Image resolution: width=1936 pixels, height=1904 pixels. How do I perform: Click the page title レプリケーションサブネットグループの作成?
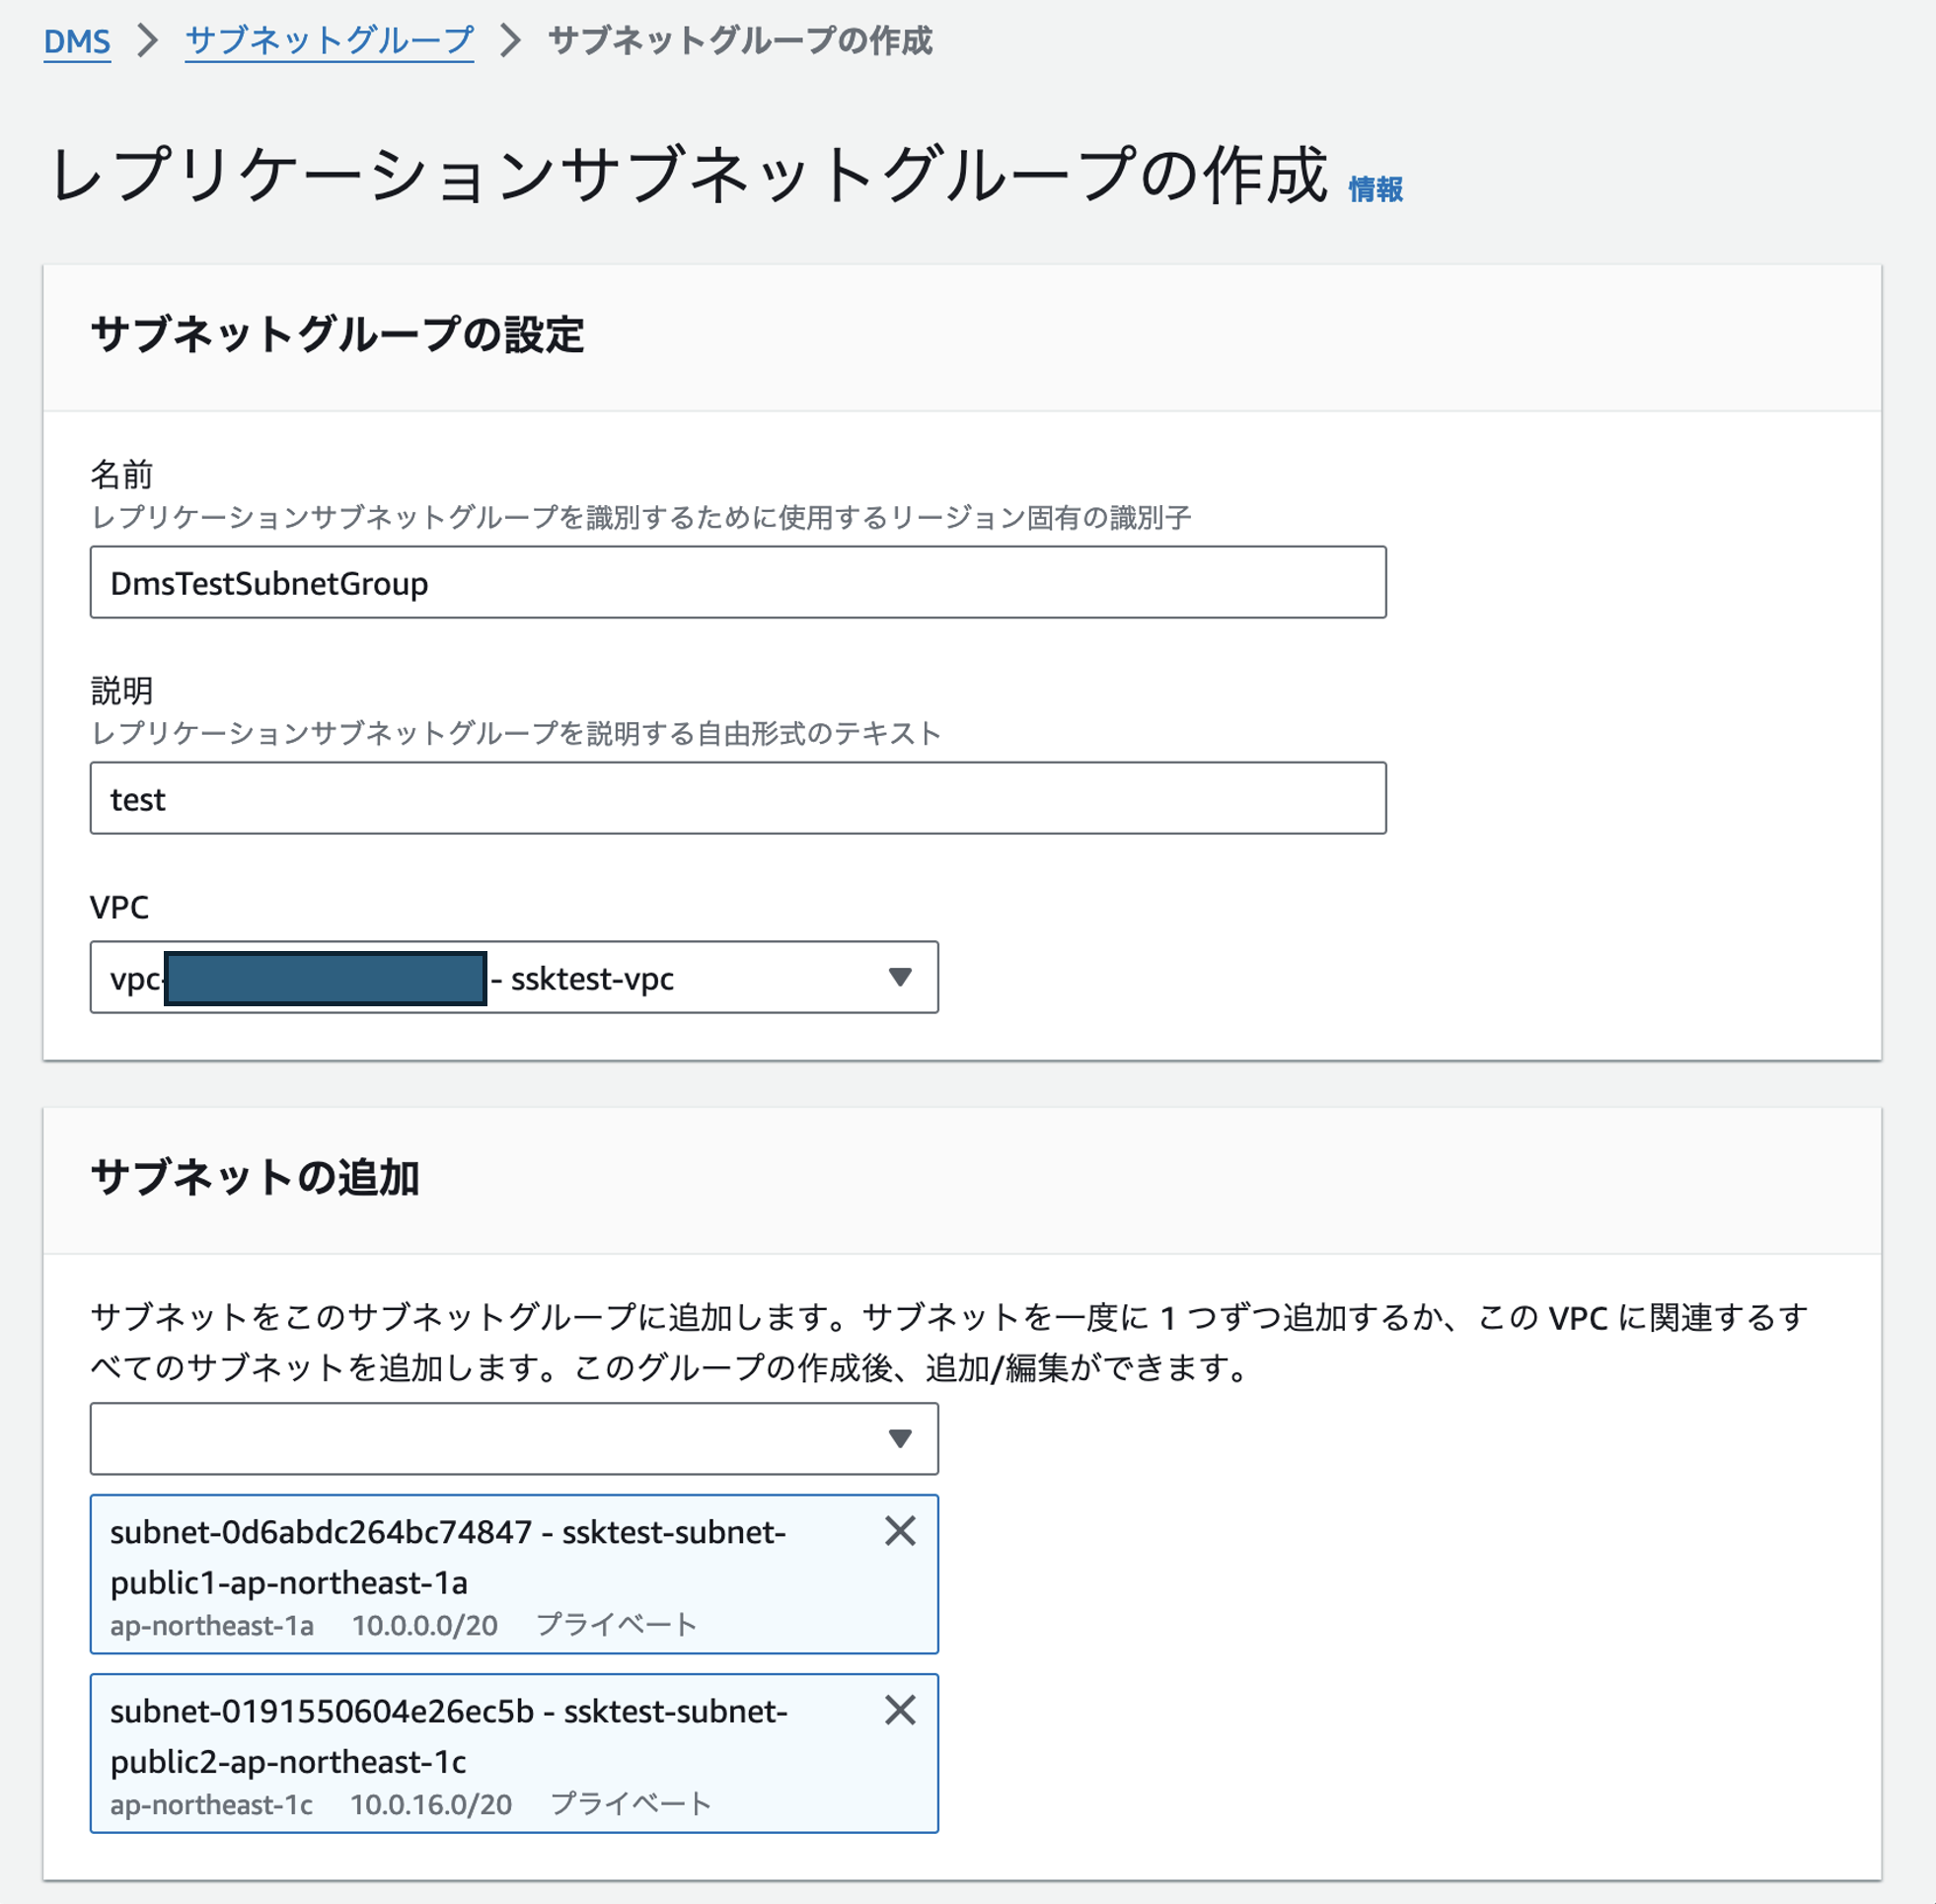click(x=688, y=175)
